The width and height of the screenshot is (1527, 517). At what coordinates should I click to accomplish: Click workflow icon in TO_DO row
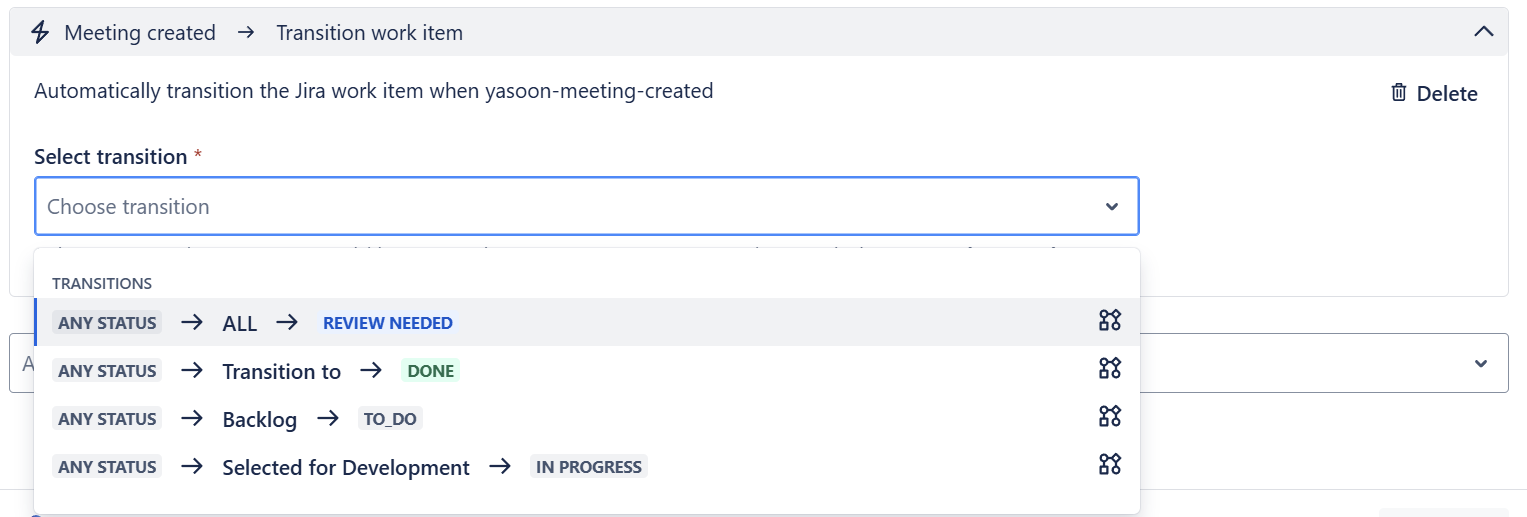tap(1109, 417)
